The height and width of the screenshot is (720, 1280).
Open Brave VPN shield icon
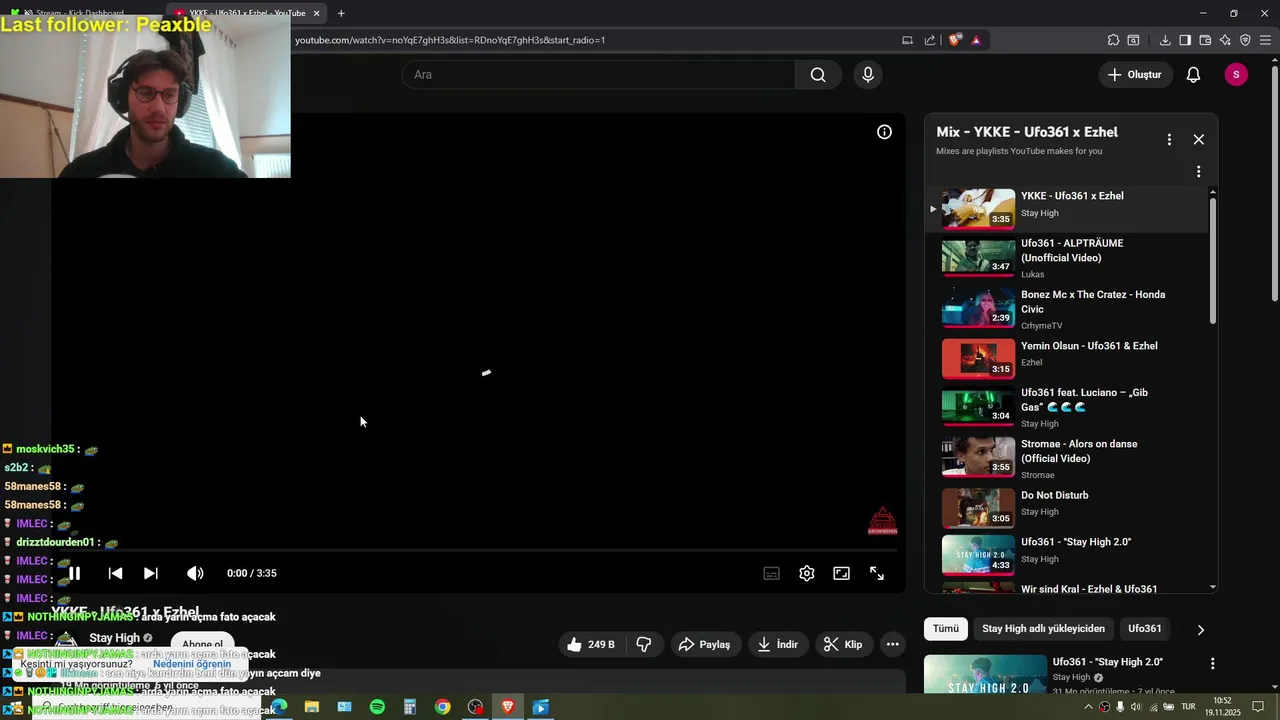(1245, 40)
